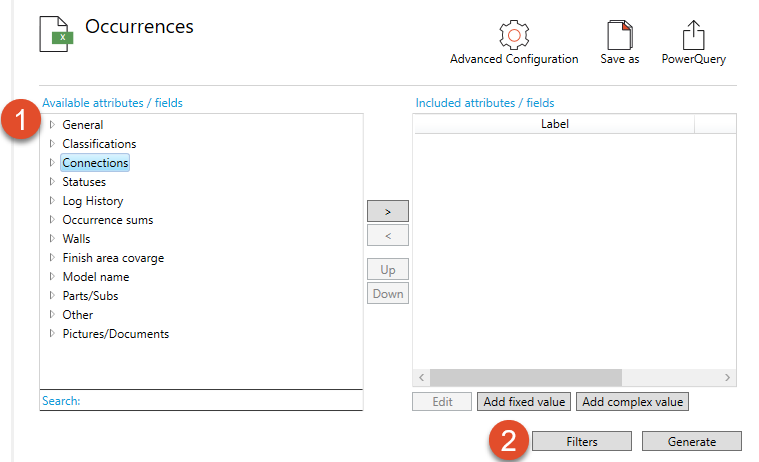Click the PowerQuery export icon

point(693,36)
